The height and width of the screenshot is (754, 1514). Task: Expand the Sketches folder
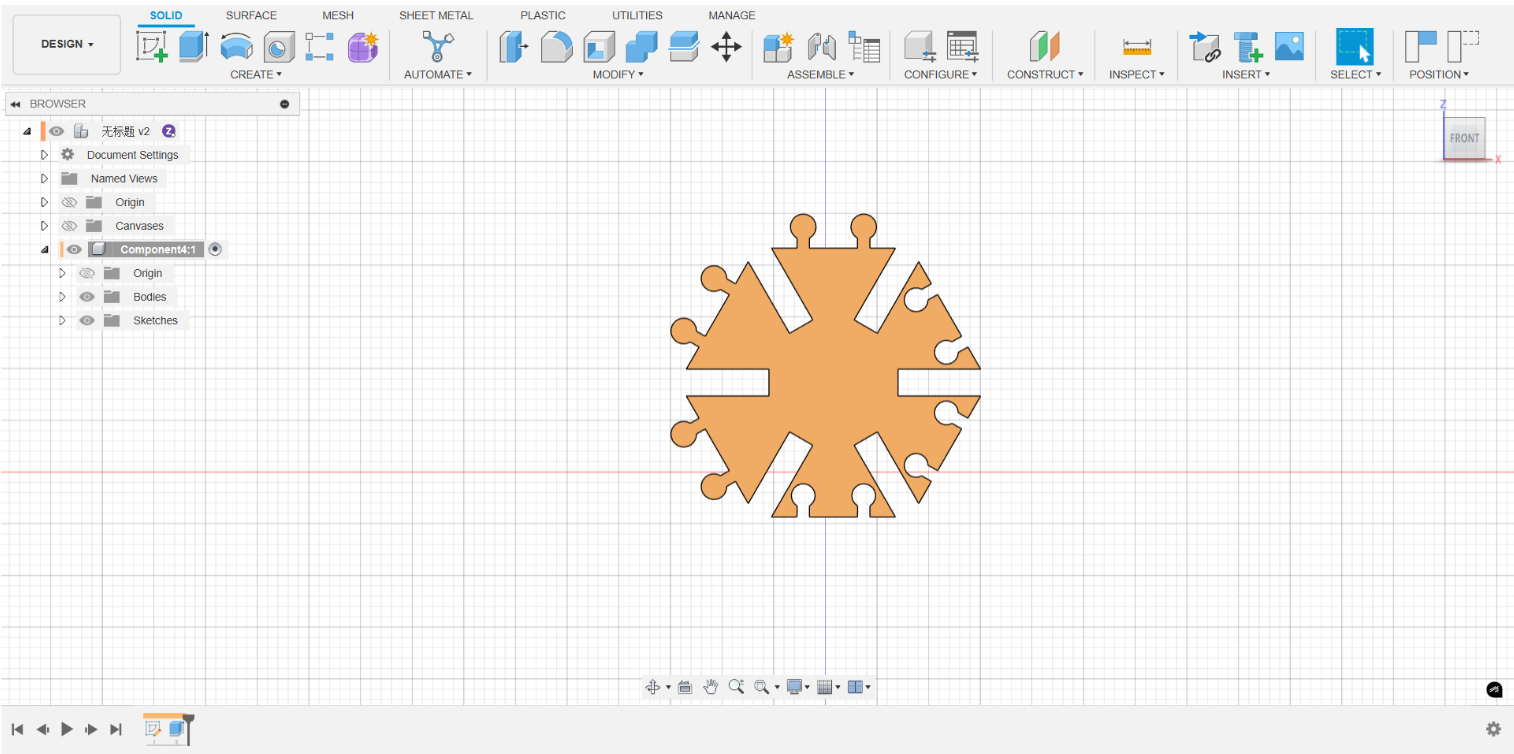pos(62,320)
